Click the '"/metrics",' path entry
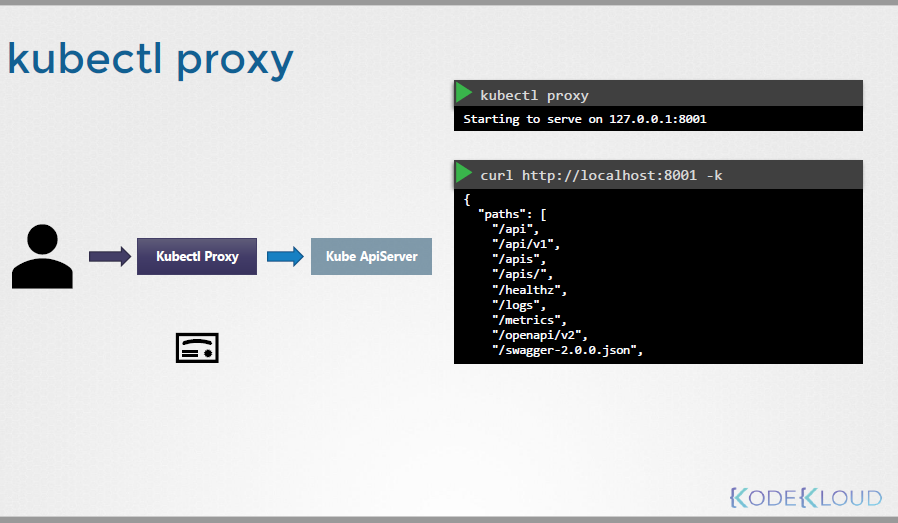 529,320
